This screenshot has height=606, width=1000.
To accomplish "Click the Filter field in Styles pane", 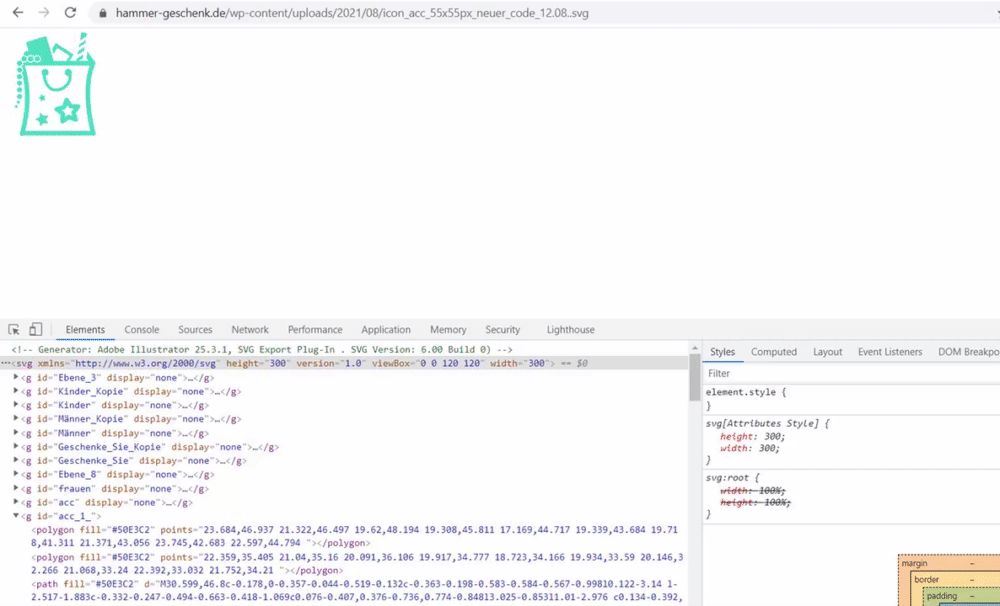I will point(851,373).
